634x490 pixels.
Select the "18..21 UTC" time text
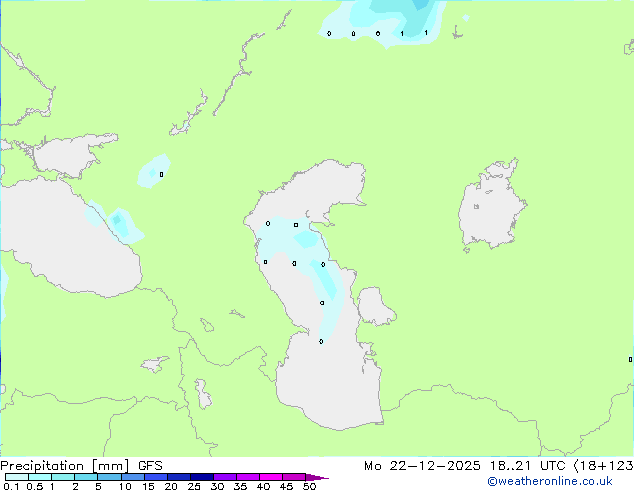[527, 466]
